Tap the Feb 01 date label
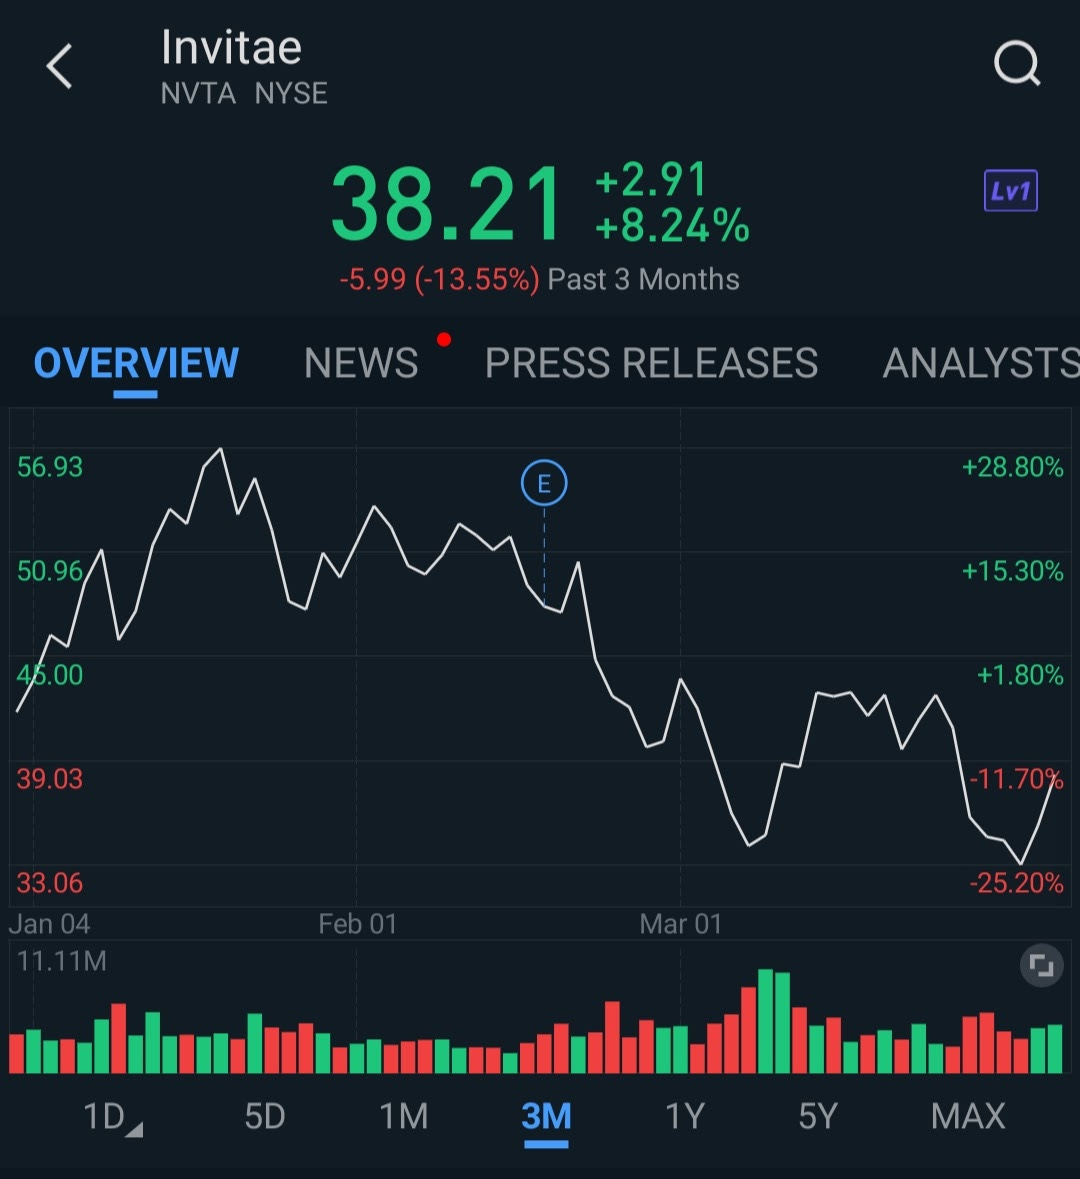This screenshot has width=1080, height=1179. pos(357,924)
